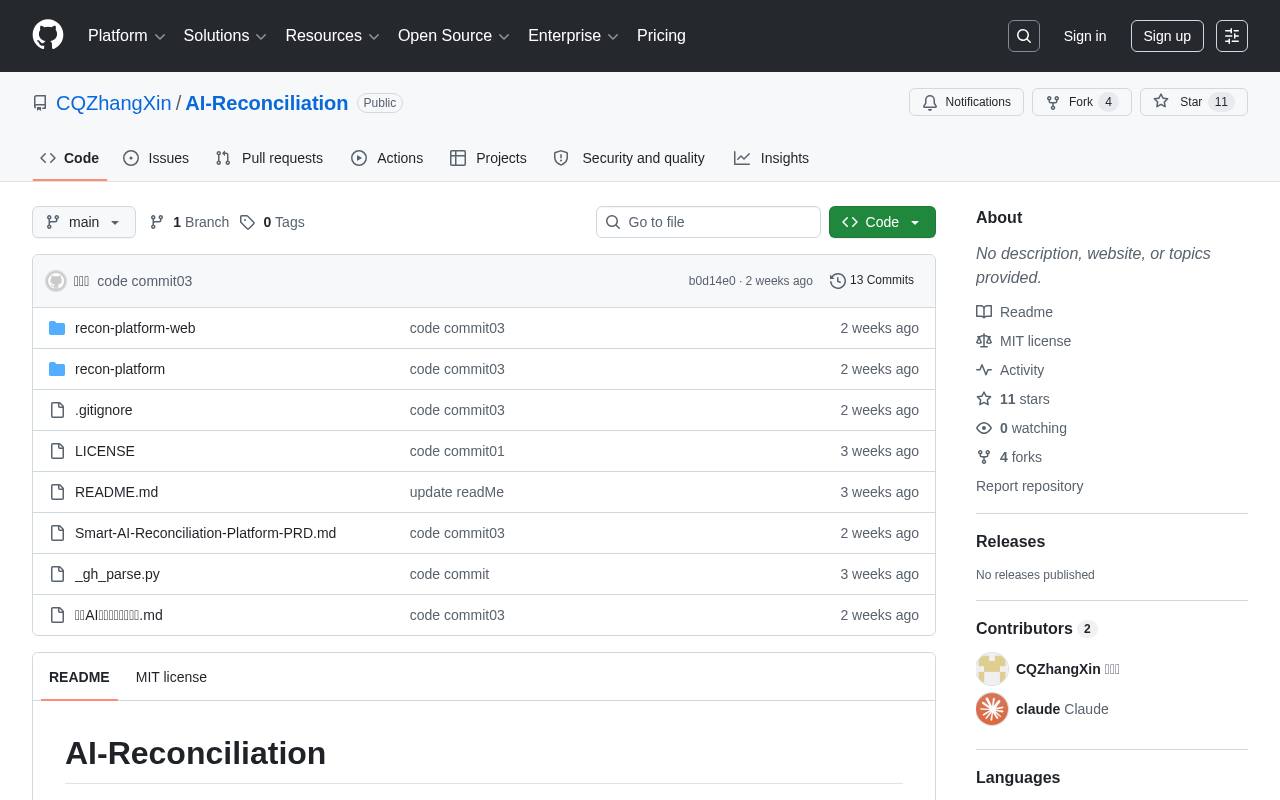
Task: Click the repository book icon beside CQZhangXin
Action: pos(40,103)
